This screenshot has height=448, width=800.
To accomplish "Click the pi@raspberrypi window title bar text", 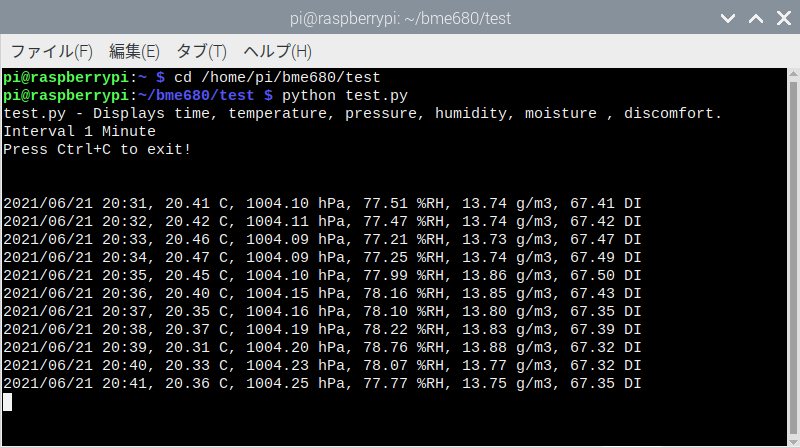I will coord(399,18).
